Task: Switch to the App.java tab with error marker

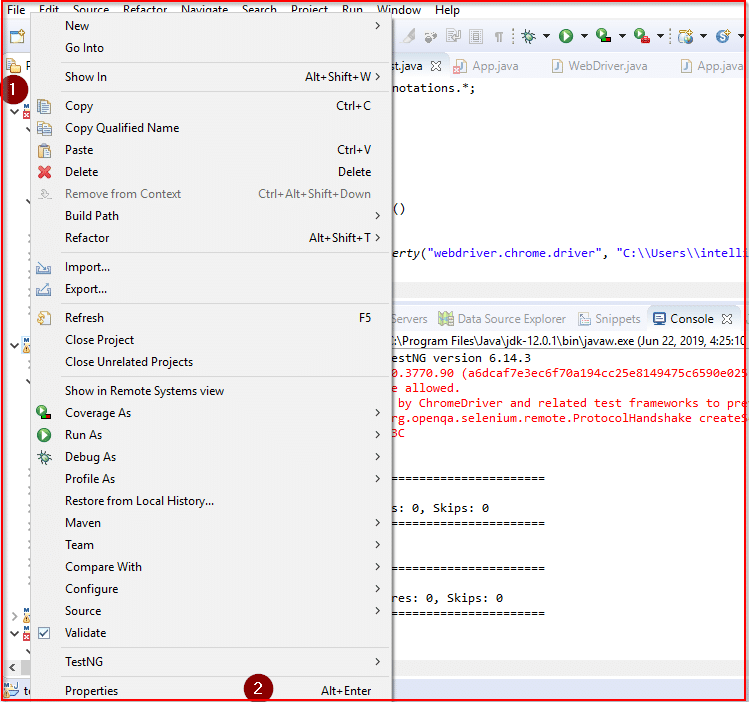Action: click(x=486, y=66)
